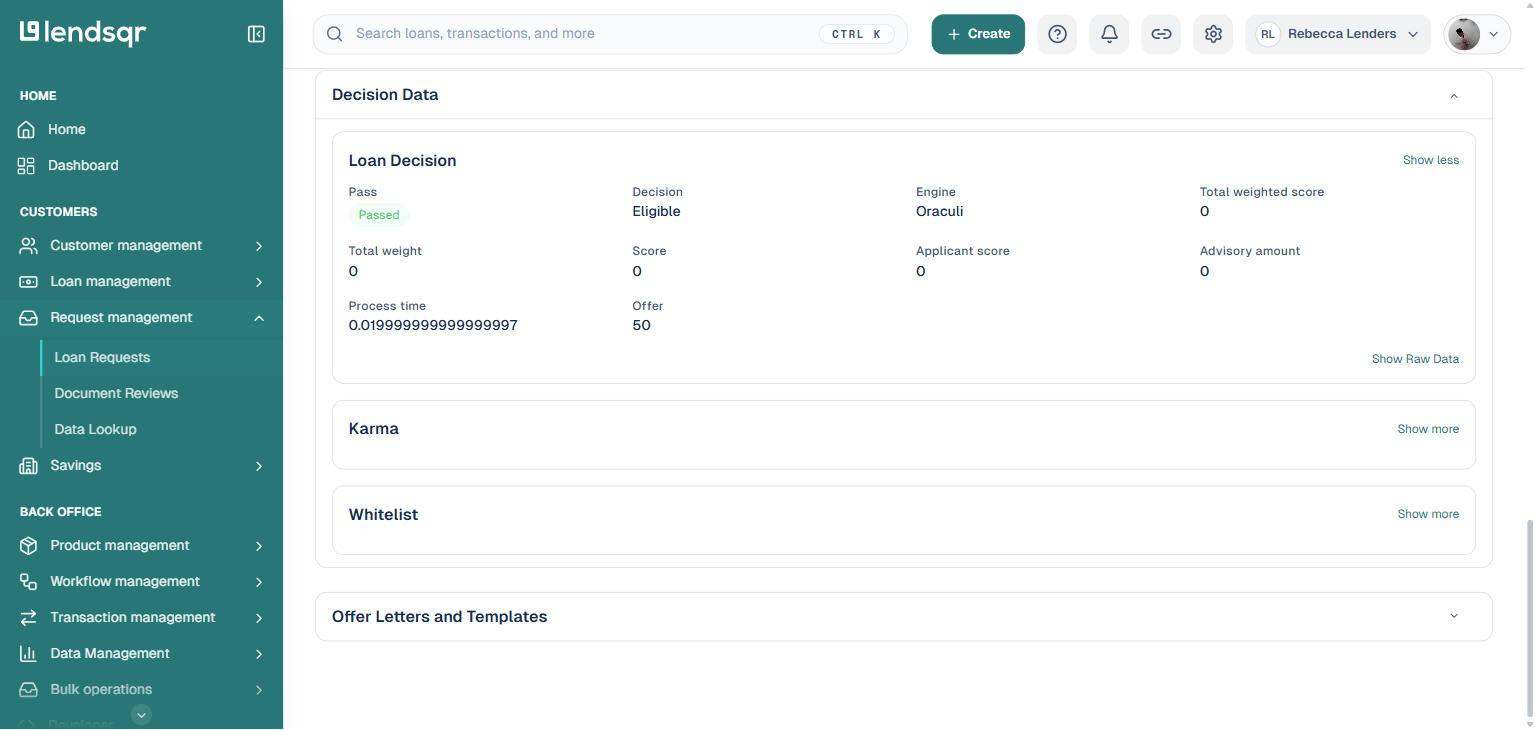1535x730 pixels.
Task: Click the Savings icon in the sidebar
Action: pos(29,466)
